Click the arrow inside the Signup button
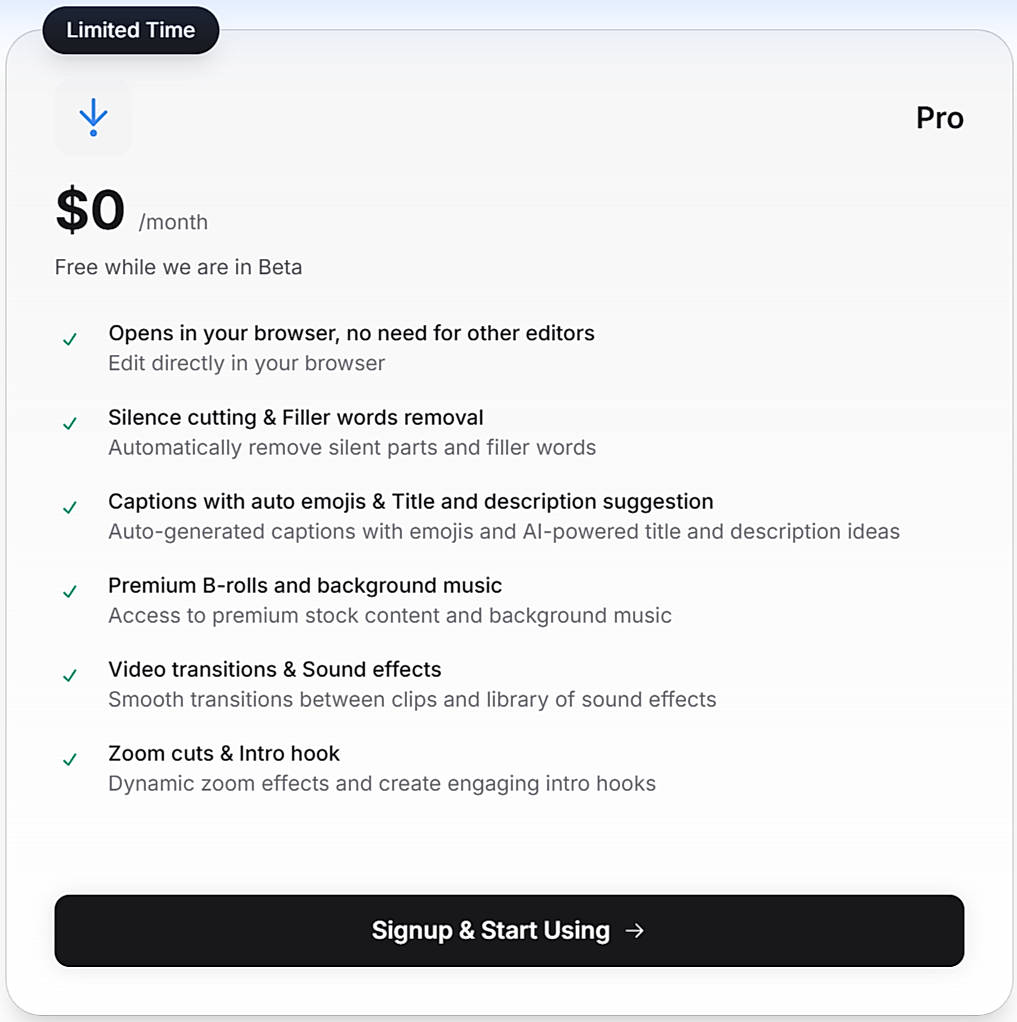Screen dimensions: 1017x1022 pos(636,931)
